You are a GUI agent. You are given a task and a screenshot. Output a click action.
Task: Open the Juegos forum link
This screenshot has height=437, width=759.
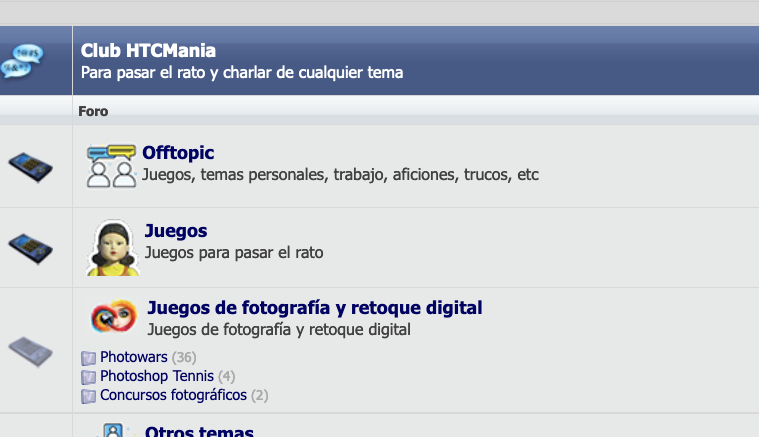[x=176, y=231]
